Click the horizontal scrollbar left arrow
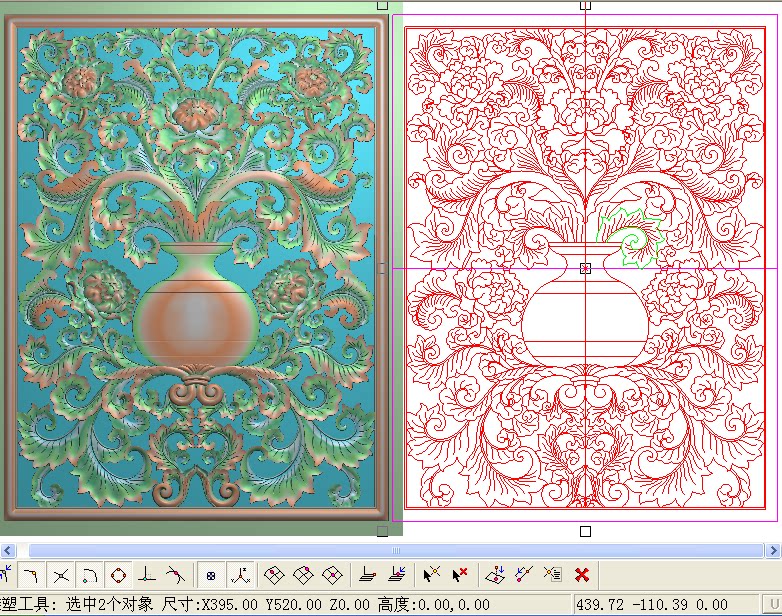 (7, 551)
